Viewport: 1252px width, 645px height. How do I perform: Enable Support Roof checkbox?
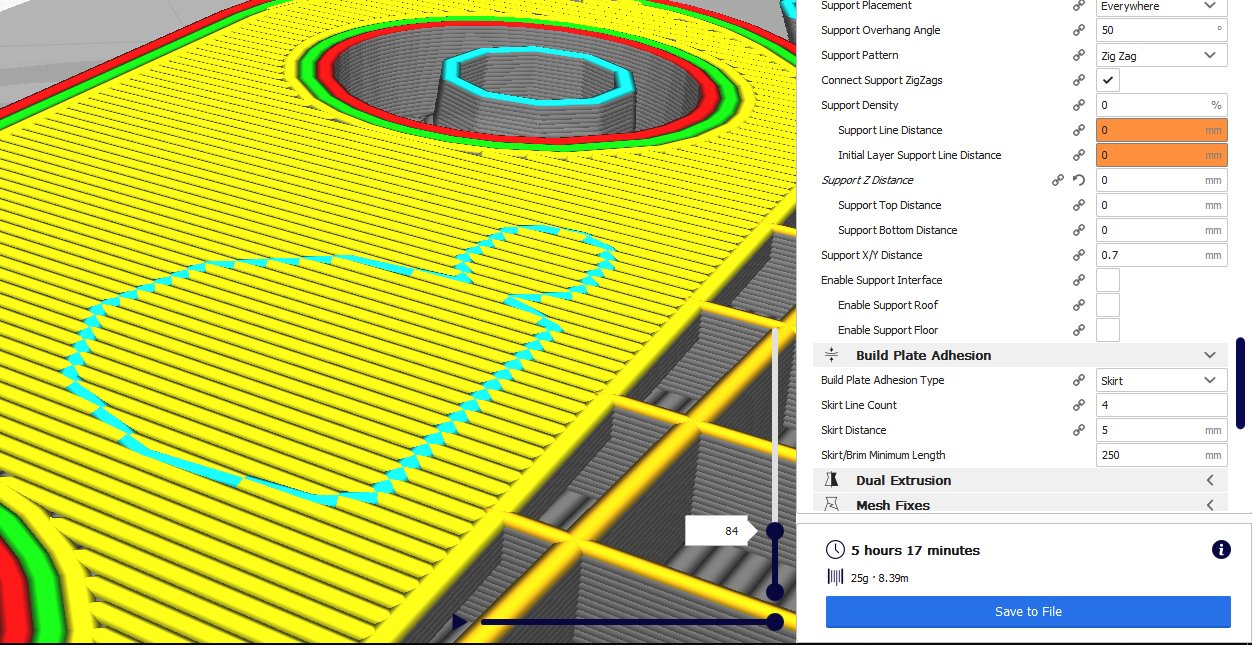coord(1108,305)
